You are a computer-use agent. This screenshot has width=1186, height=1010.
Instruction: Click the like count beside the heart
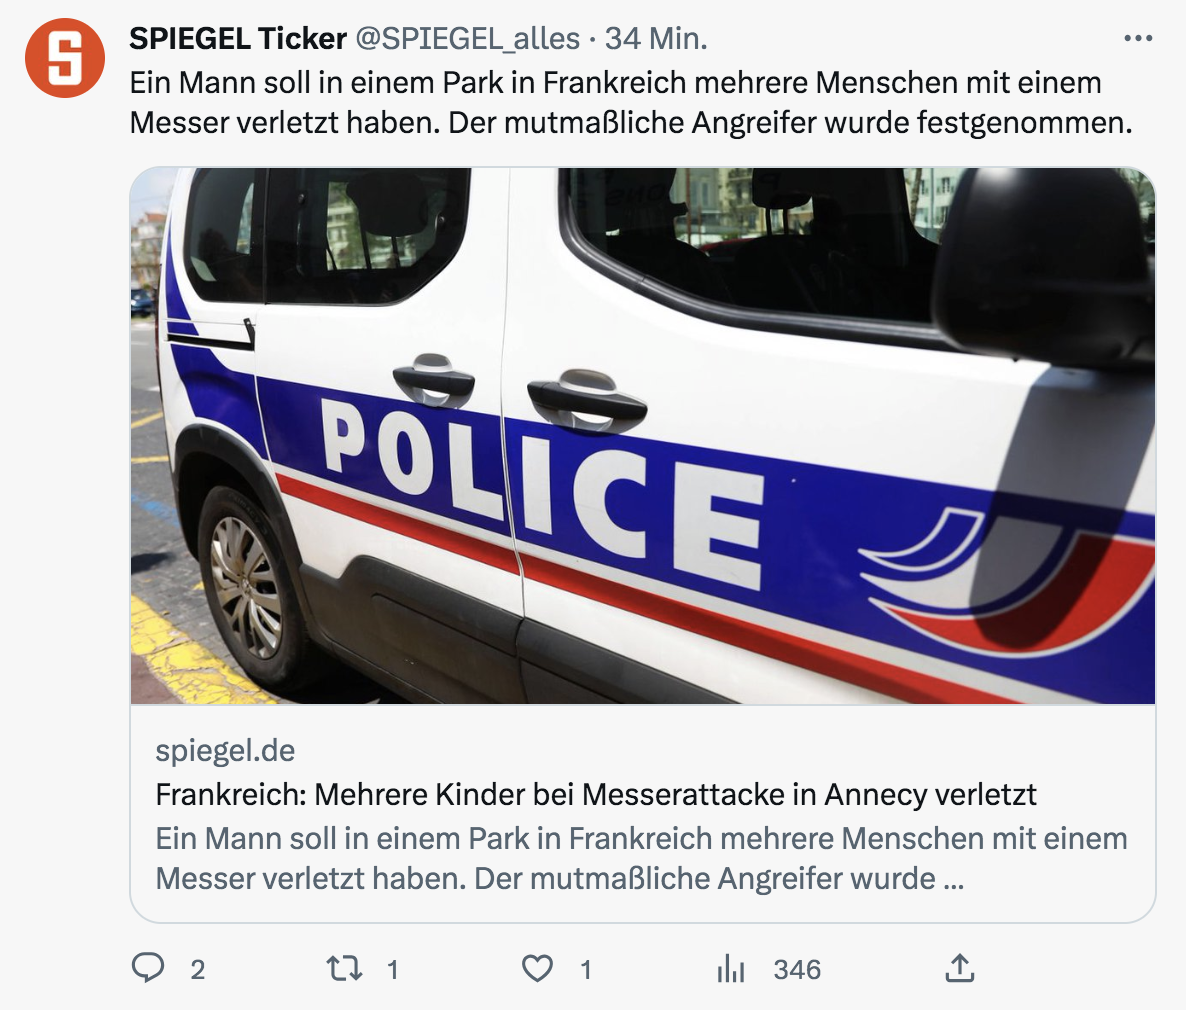point(586,970)
